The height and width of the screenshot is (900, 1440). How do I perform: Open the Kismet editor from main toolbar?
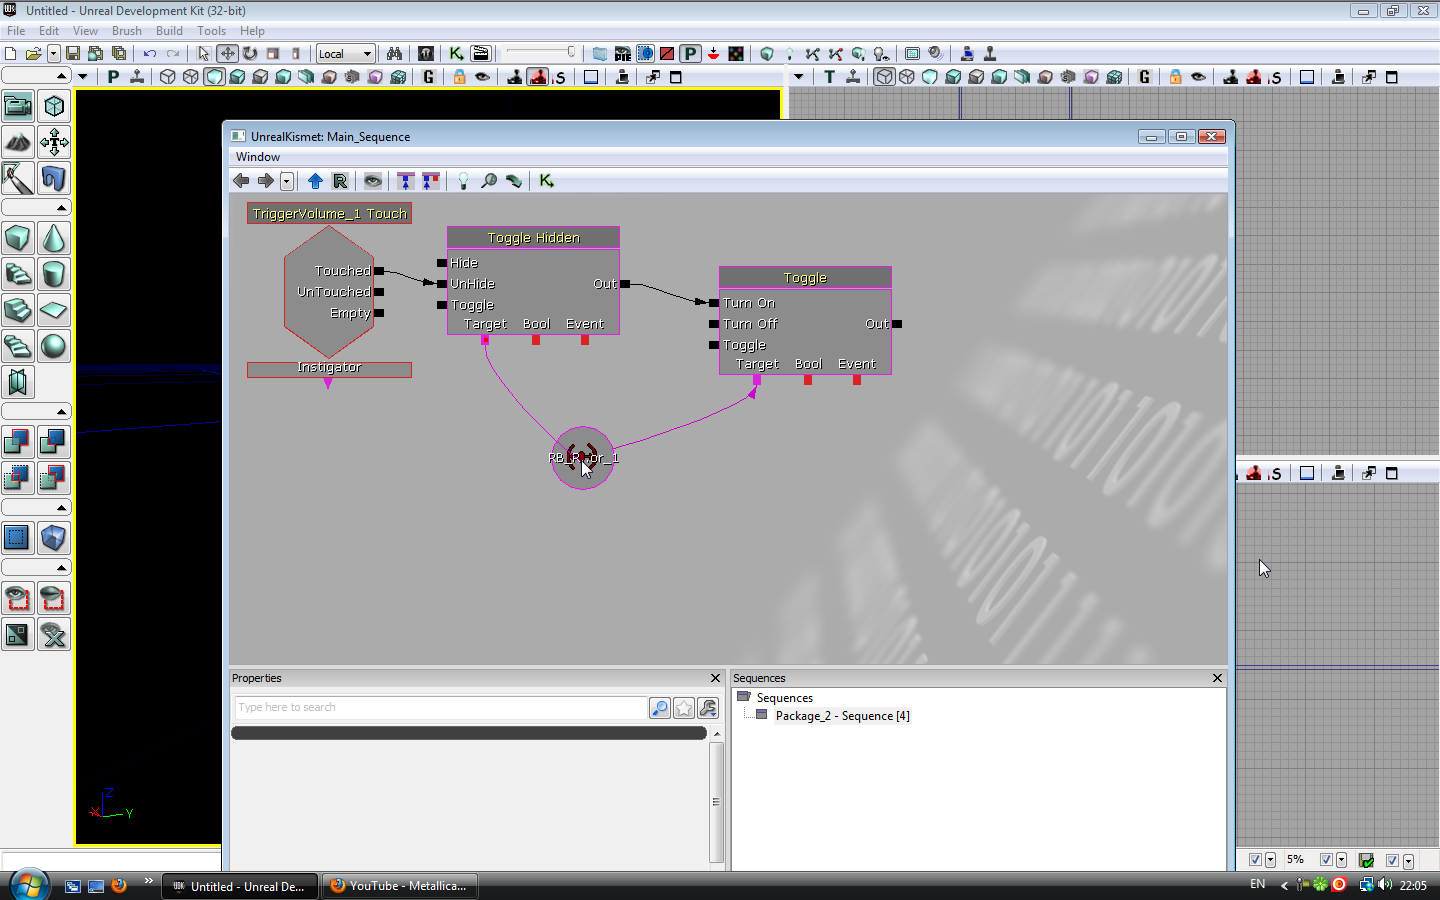pos(456,54)
